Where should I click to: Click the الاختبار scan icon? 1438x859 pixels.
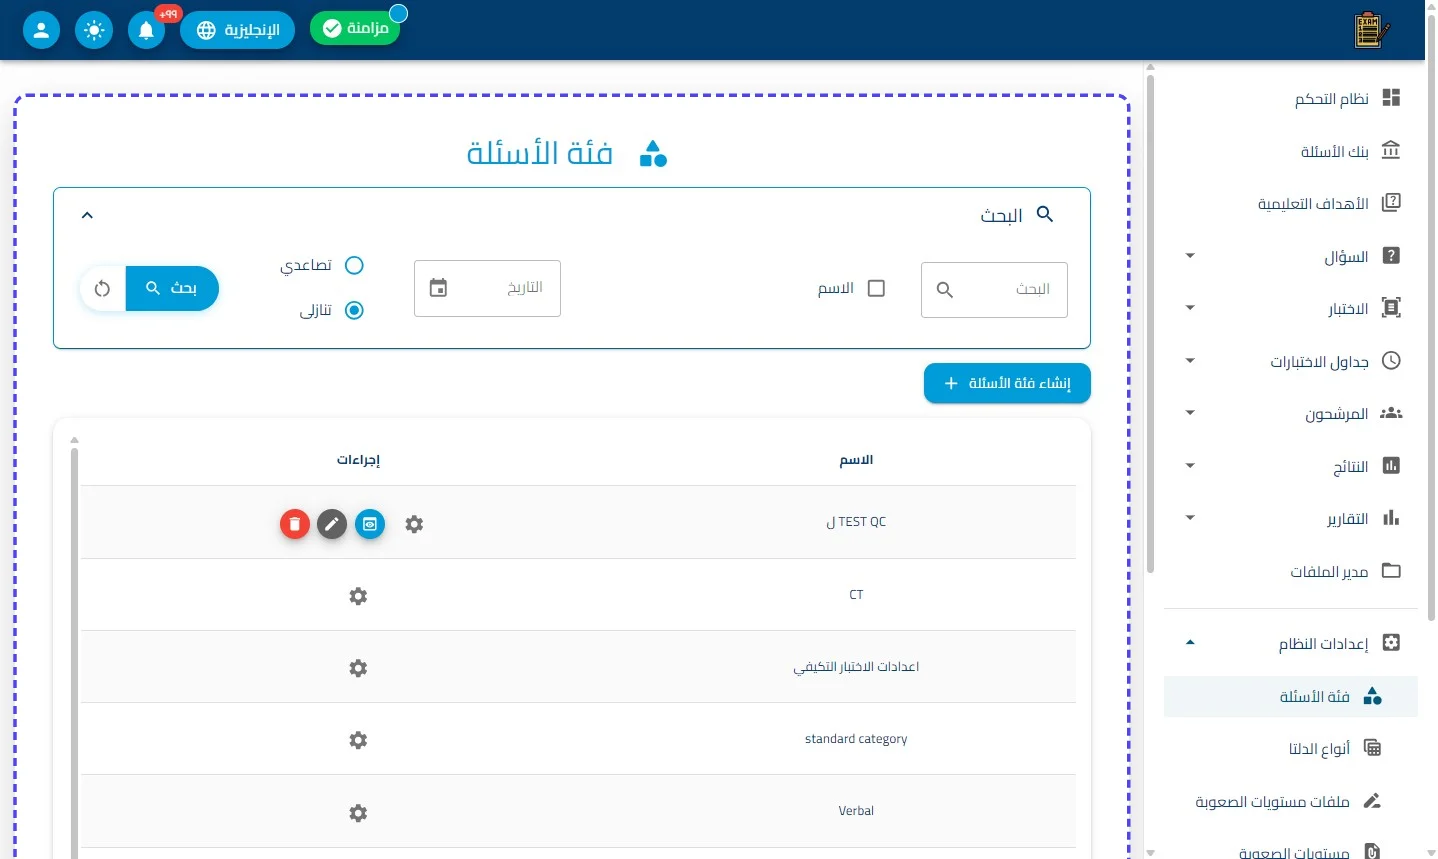pos(1391,308)
